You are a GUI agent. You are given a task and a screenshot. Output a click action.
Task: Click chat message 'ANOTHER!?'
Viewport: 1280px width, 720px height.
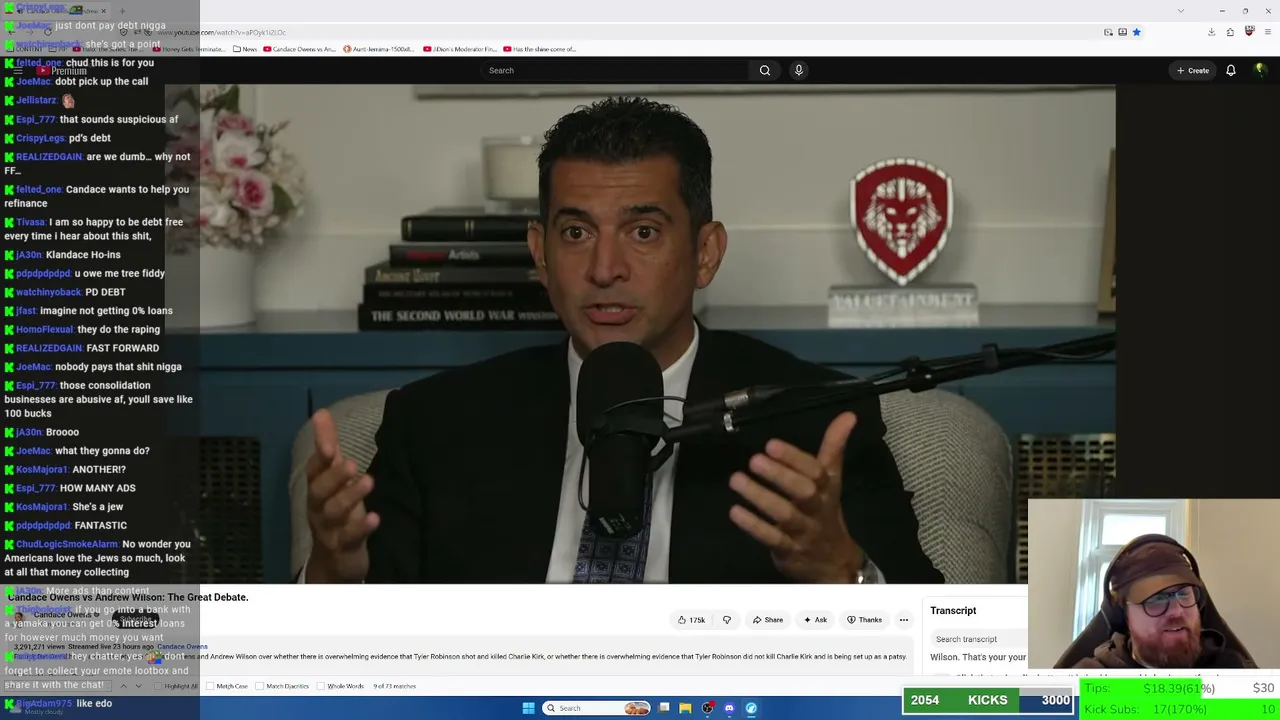click(99, 469)
